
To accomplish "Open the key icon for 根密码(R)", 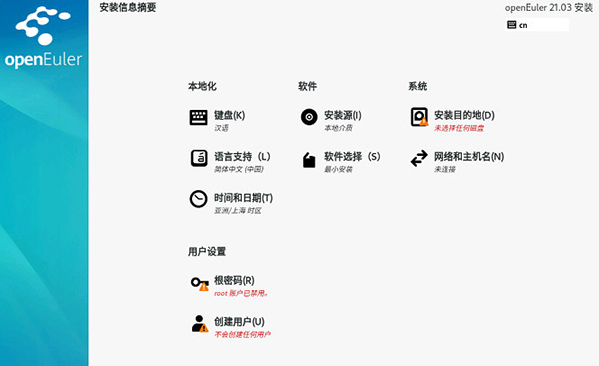I will tap(199, 284).
